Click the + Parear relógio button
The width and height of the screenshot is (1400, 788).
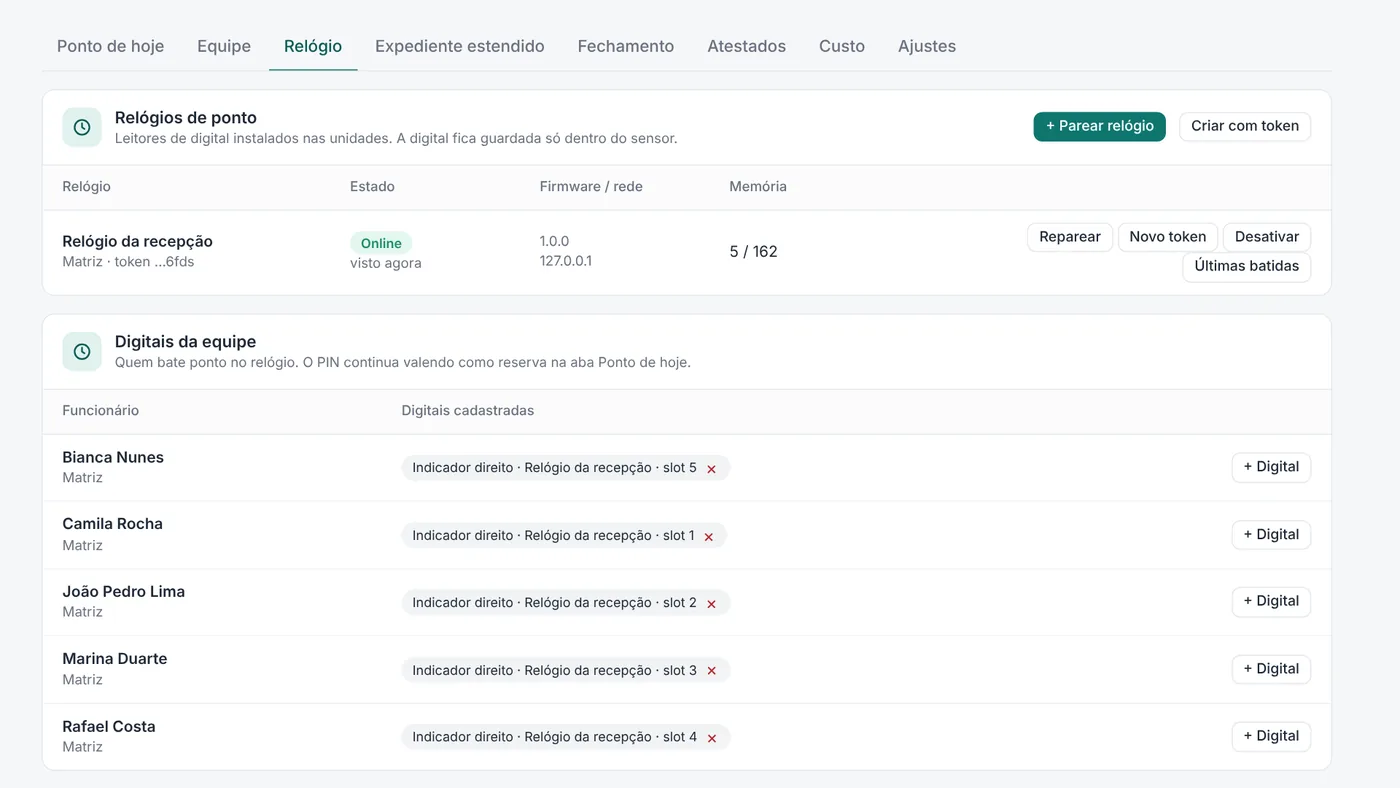[x=1100, y=126]
